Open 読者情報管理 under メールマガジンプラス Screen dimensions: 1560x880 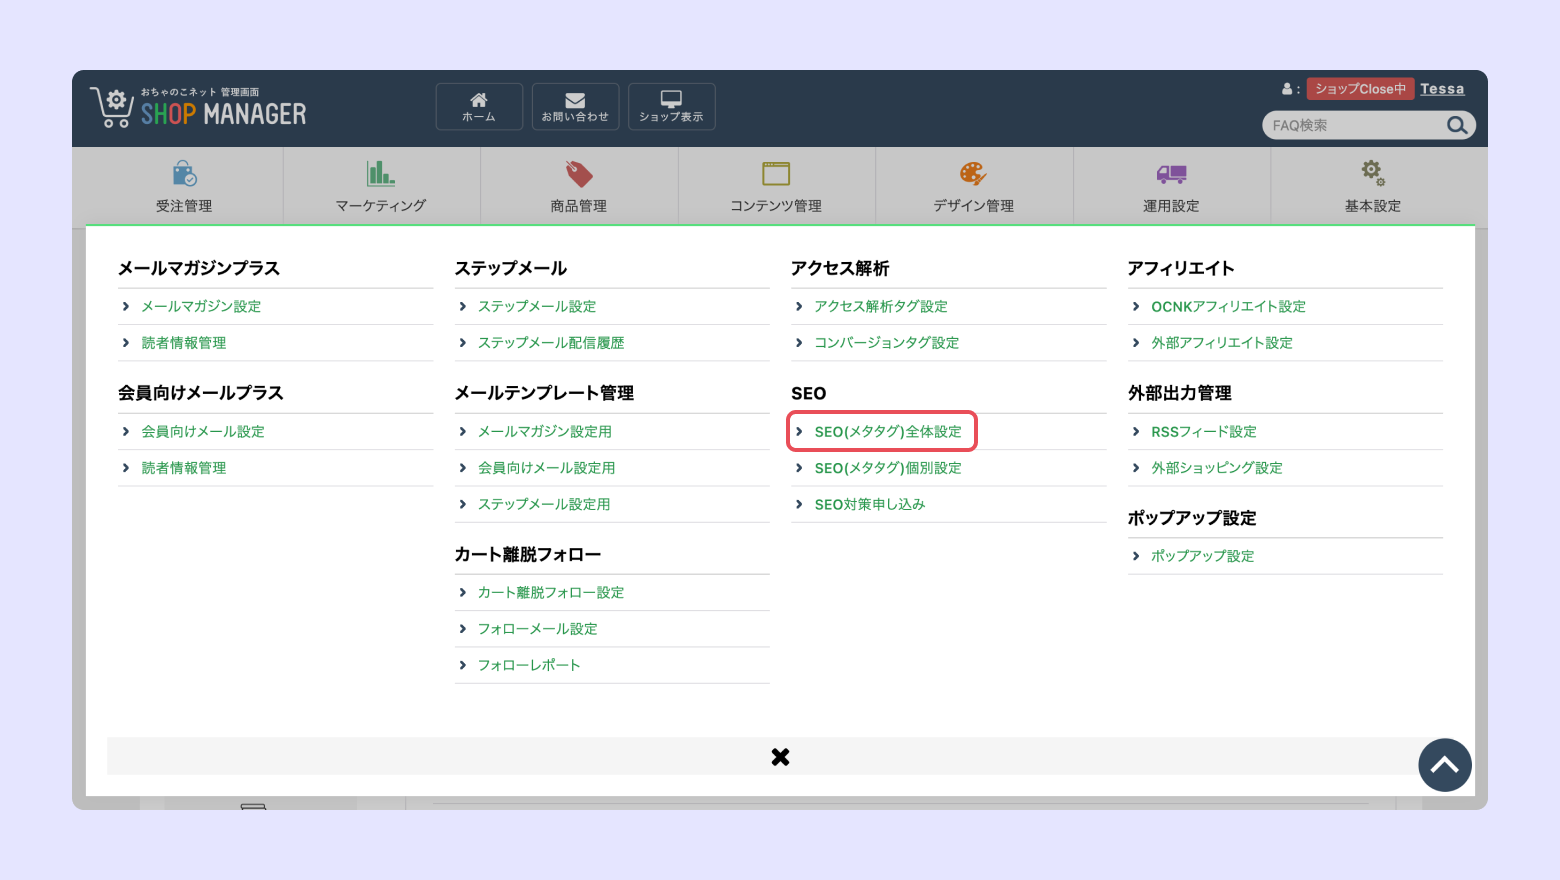184,343
